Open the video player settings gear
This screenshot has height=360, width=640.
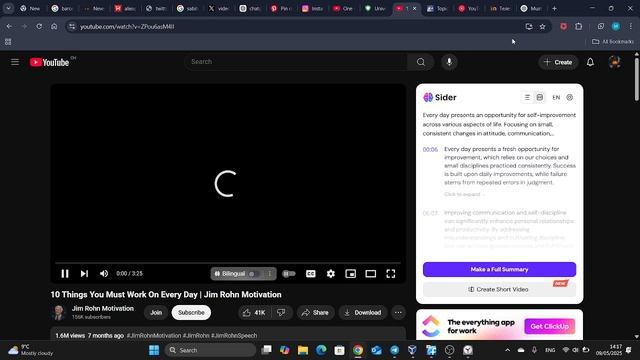331,273
